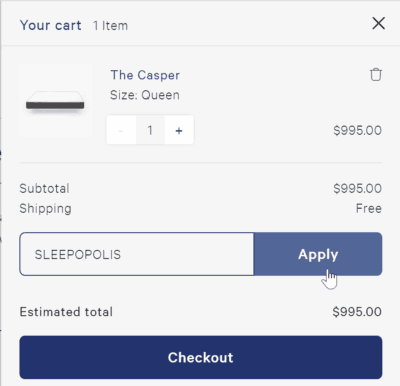Select the item price next to the quantity stepper

(x=357, y=130)
